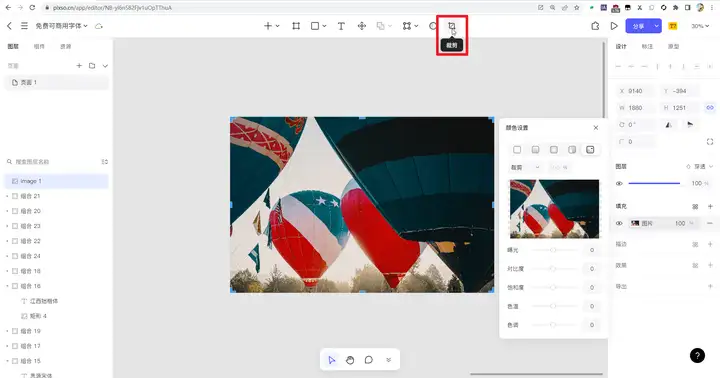Click the cloud sync status icon

tap(99, 26)
